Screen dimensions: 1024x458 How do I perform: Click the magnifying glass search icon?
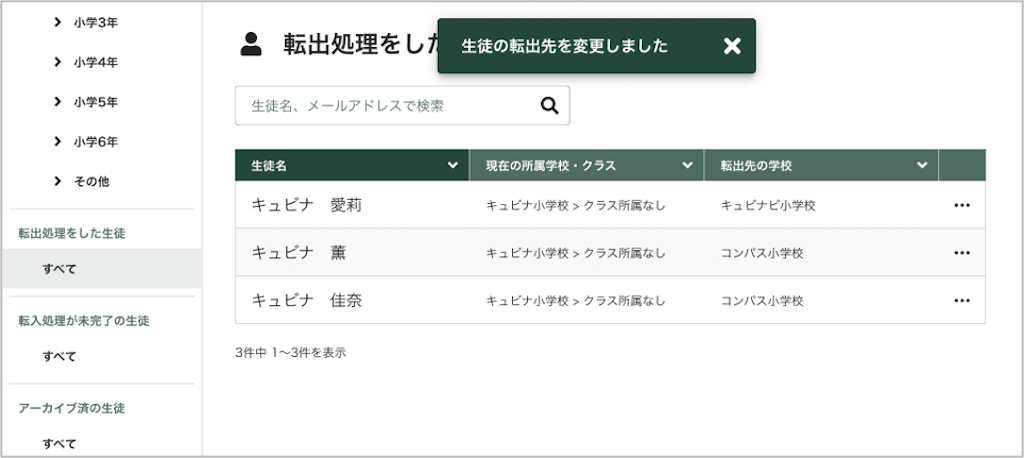(549, 106)
